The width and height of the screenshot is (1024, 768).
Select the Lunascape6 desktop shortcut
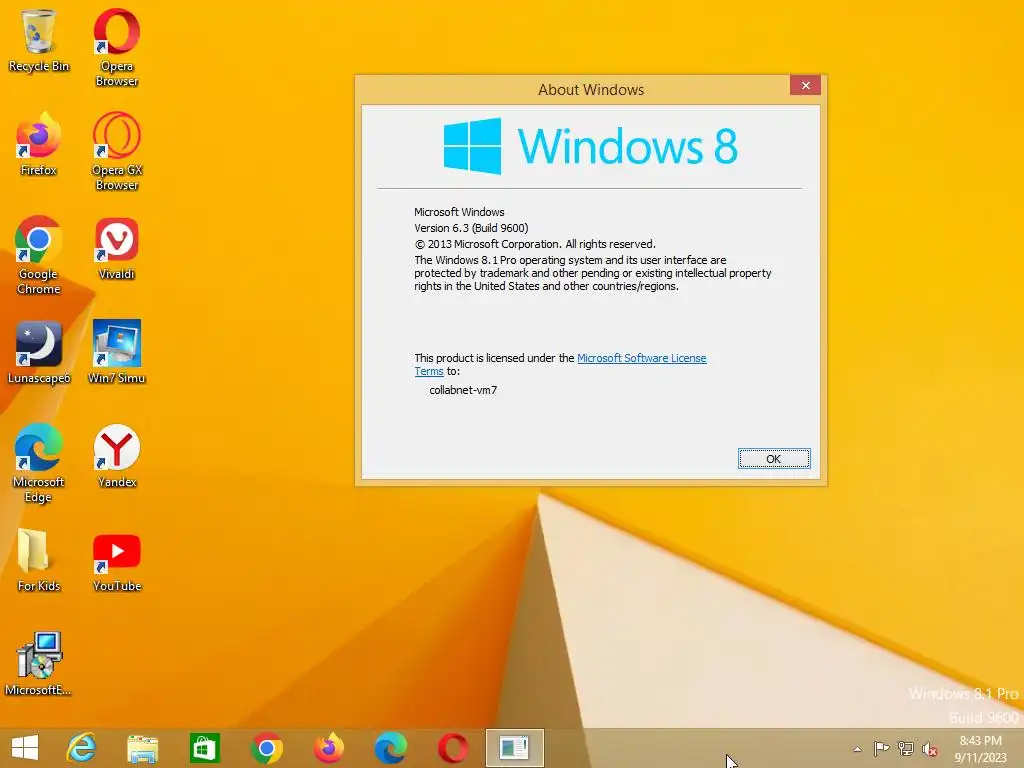pyautogui.click(x=39, y=352)
